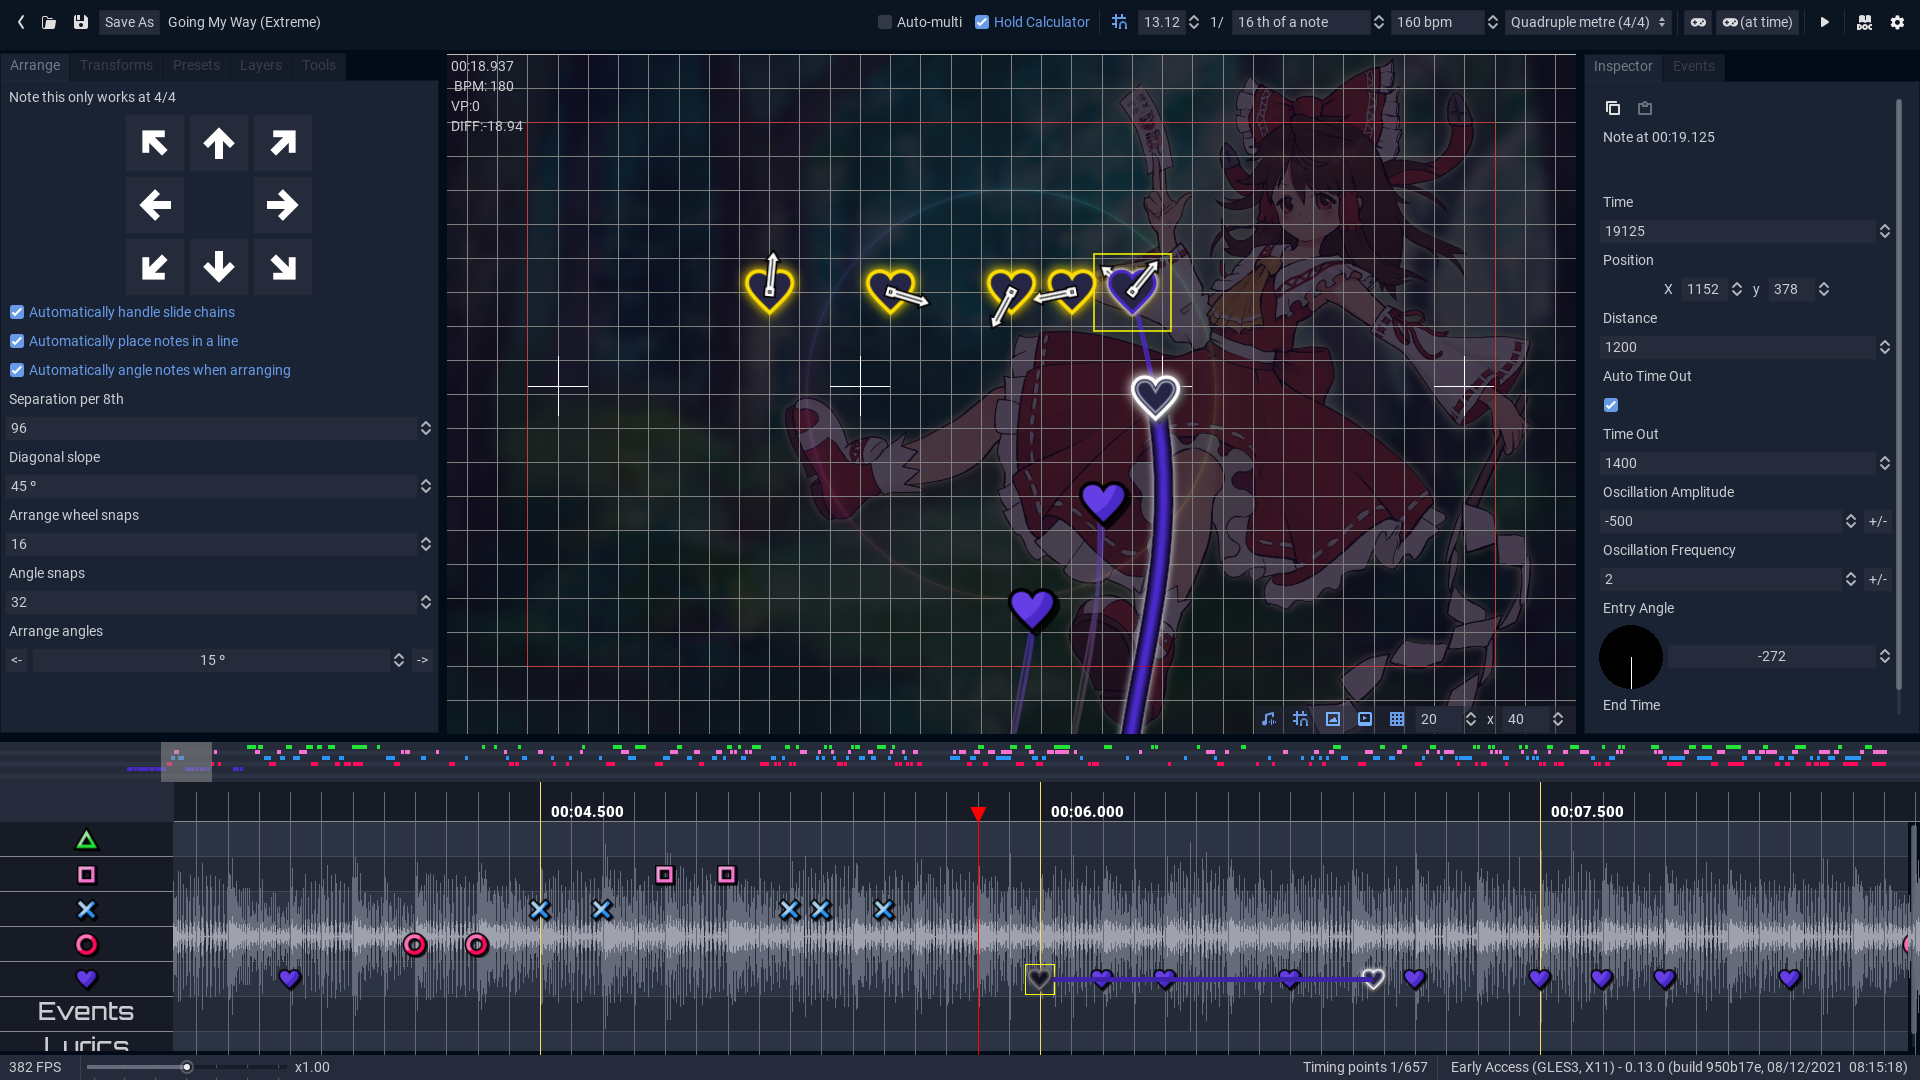
Task: Arrange notes upward arrow
Action: [219, 143]
